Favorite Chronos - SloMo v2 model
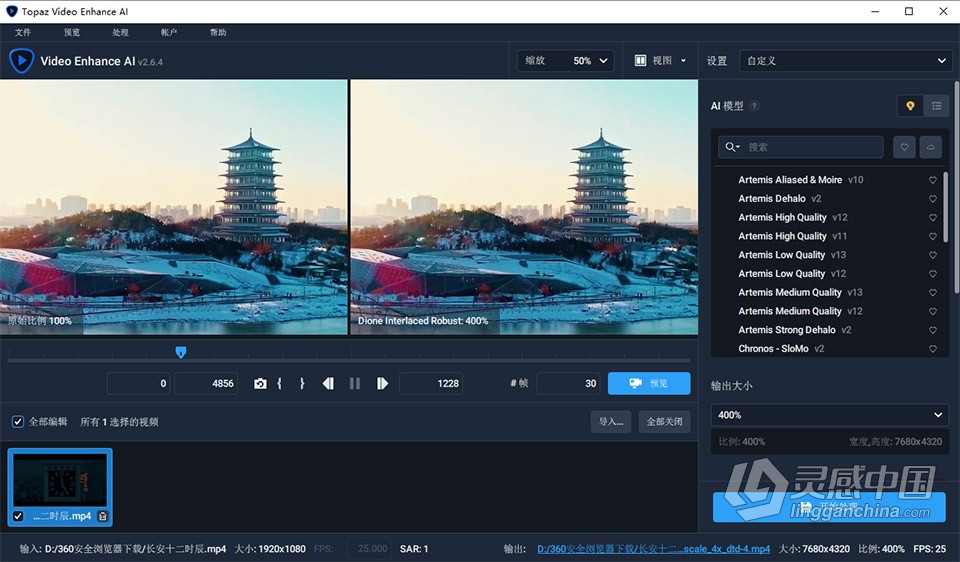 (x=932, y=349)
